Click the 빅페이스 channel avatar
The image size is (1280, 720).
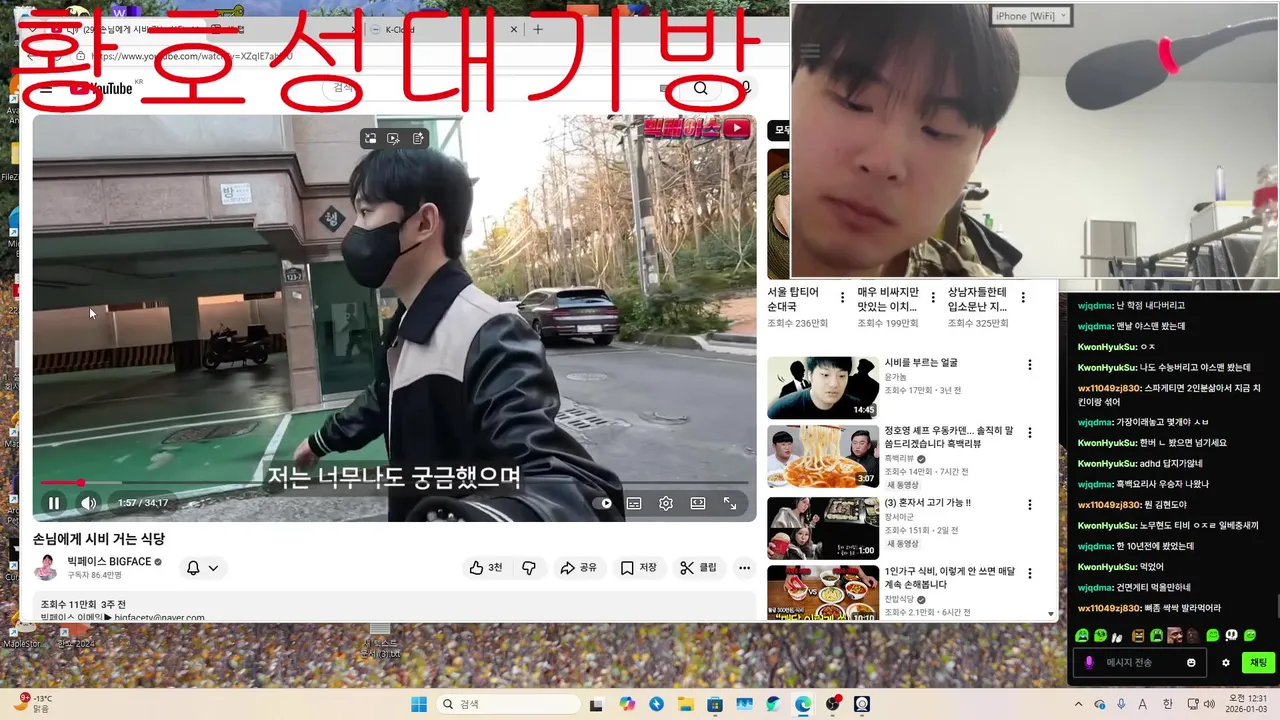(46, 568)
